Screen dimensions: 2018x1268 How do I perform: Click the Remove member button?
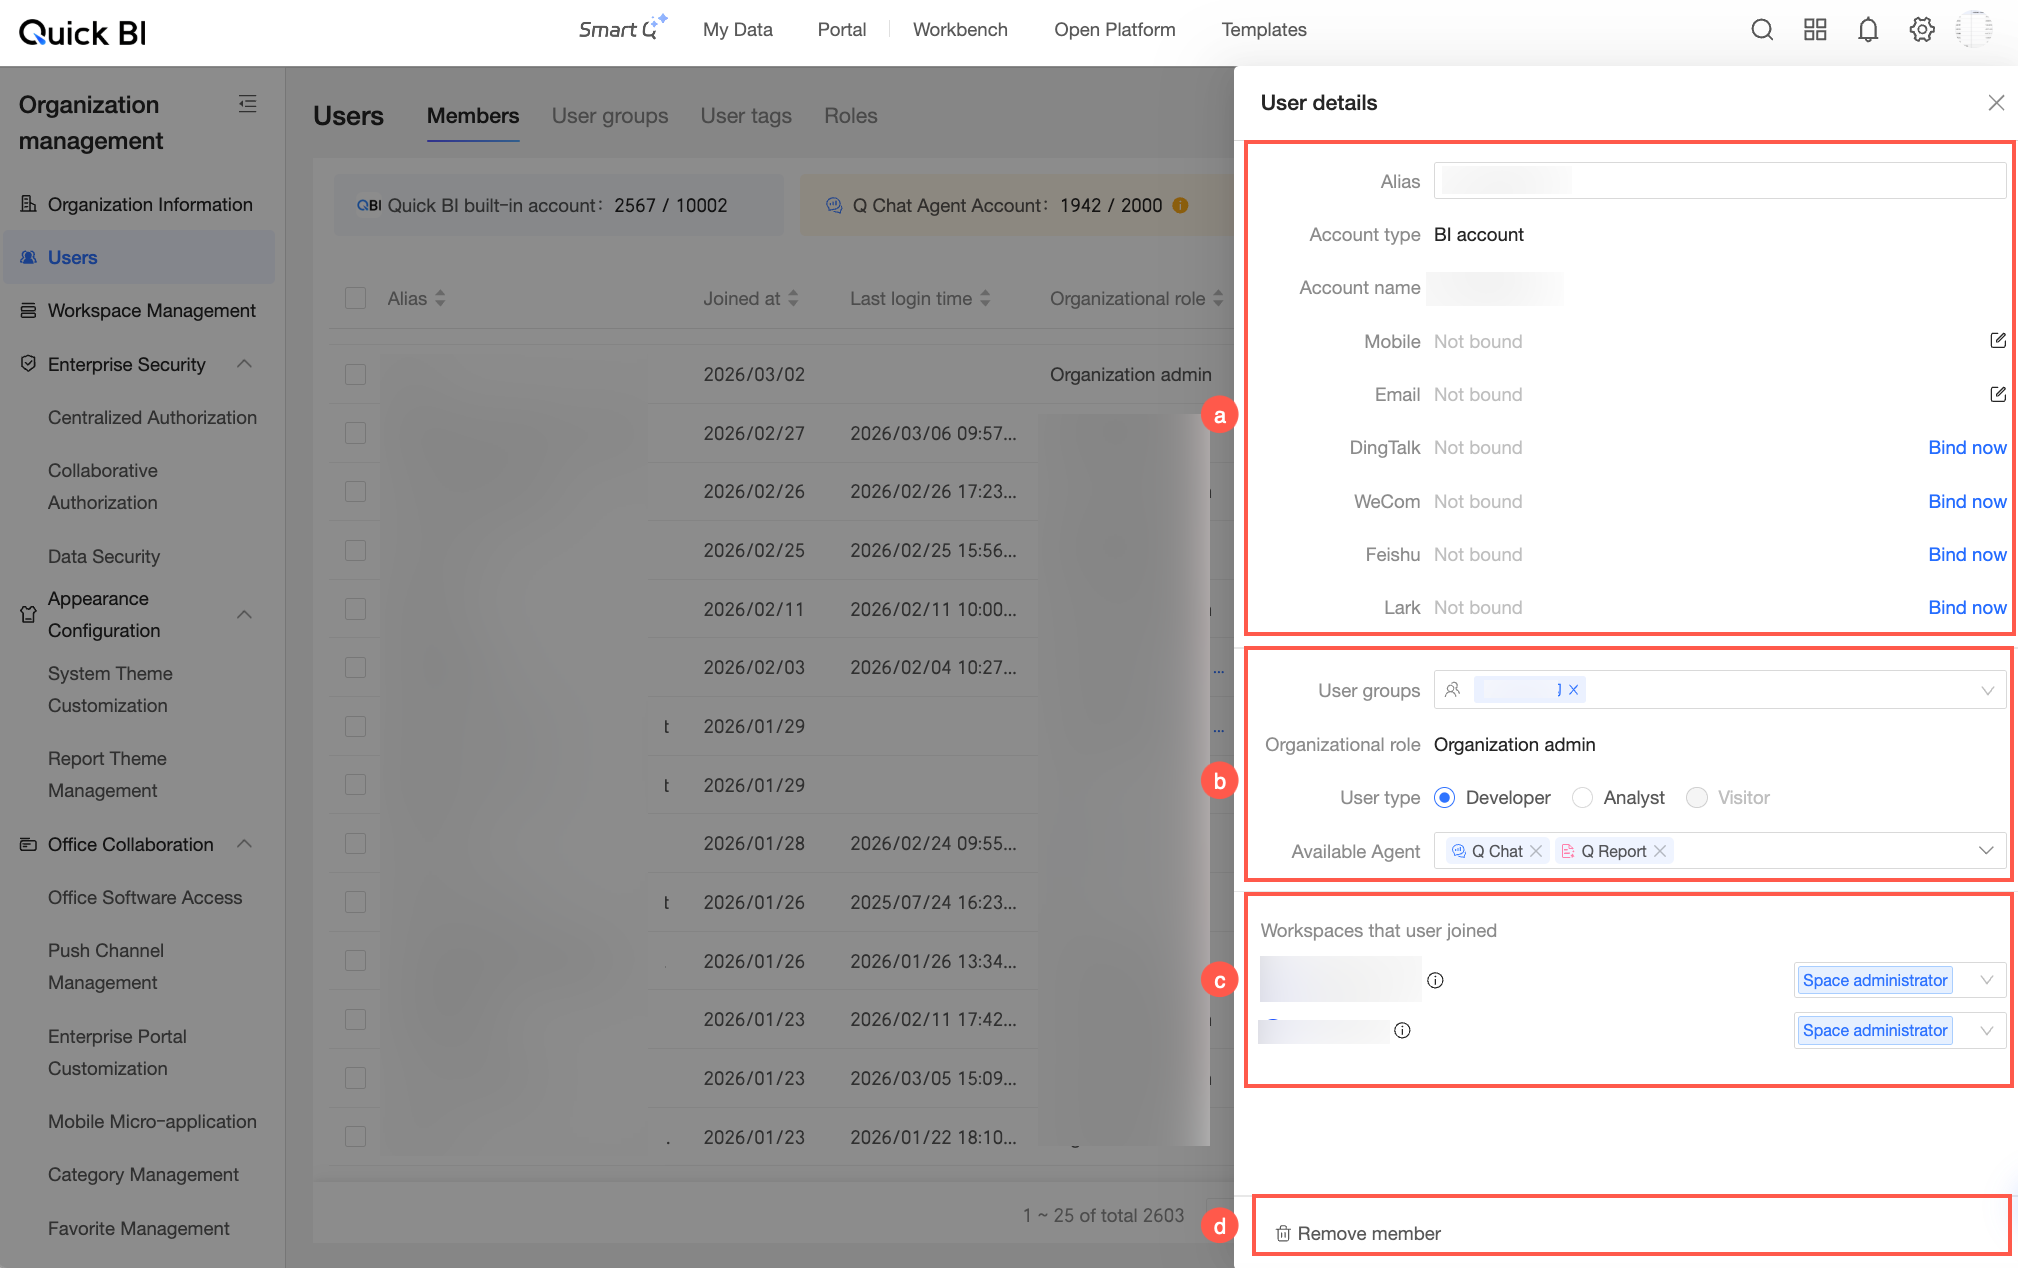(1358, 1233)
